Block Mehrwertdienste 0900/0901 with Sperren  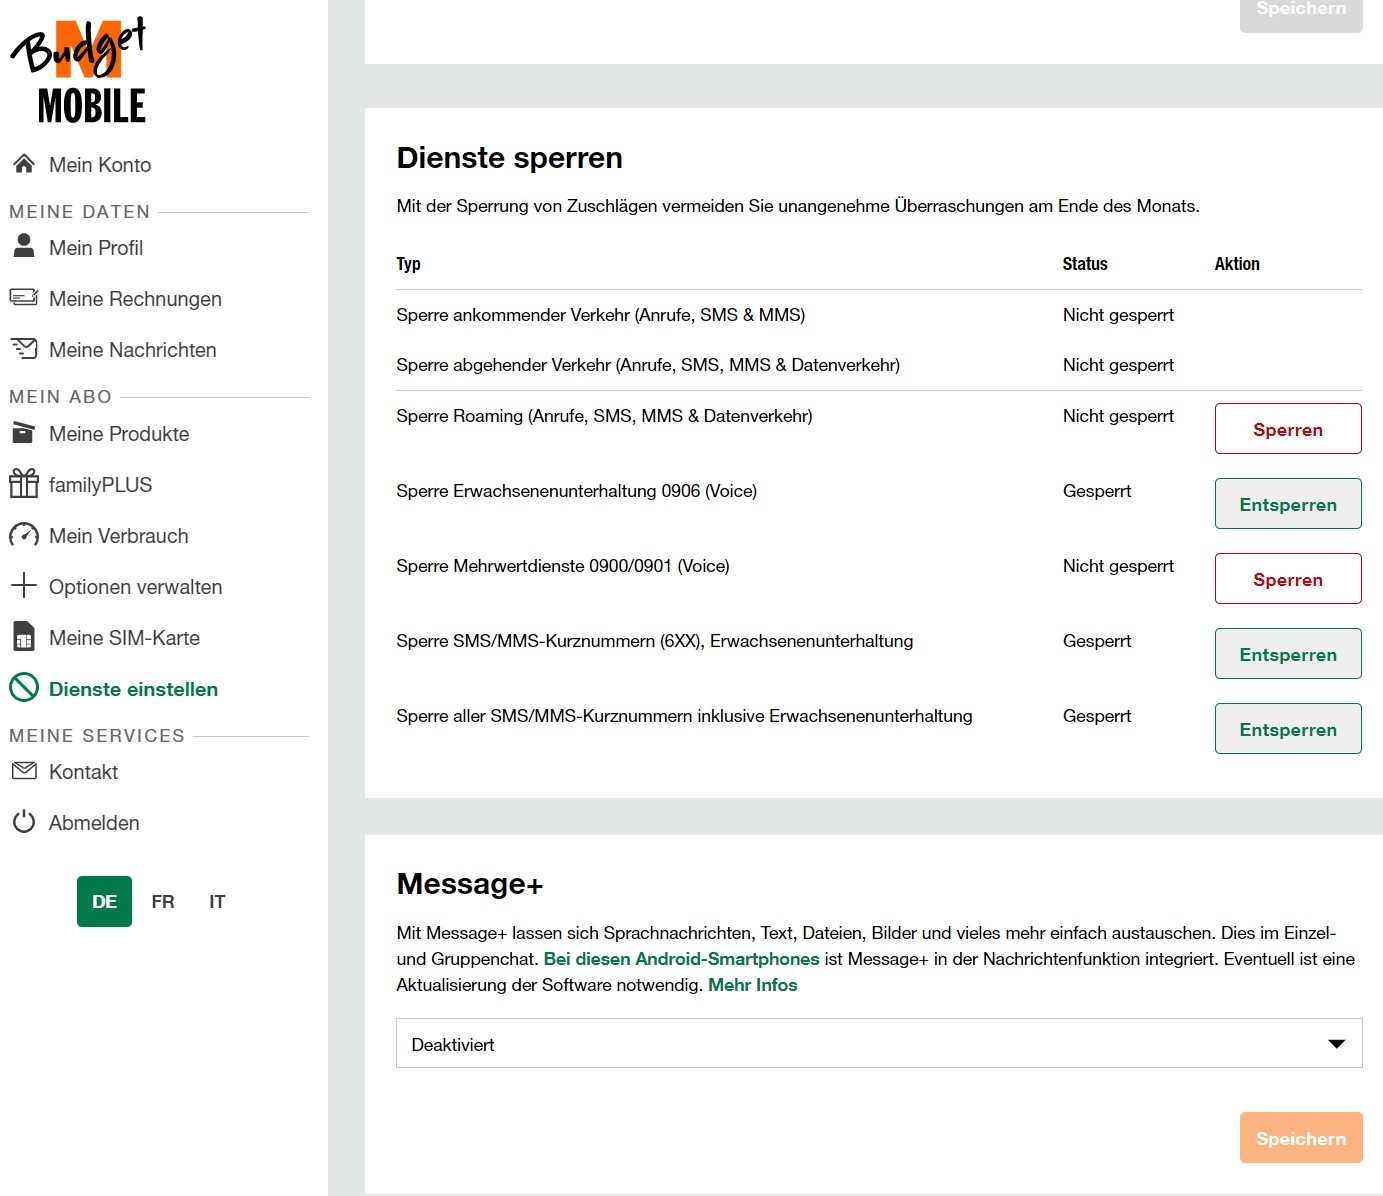point(1287,579)
